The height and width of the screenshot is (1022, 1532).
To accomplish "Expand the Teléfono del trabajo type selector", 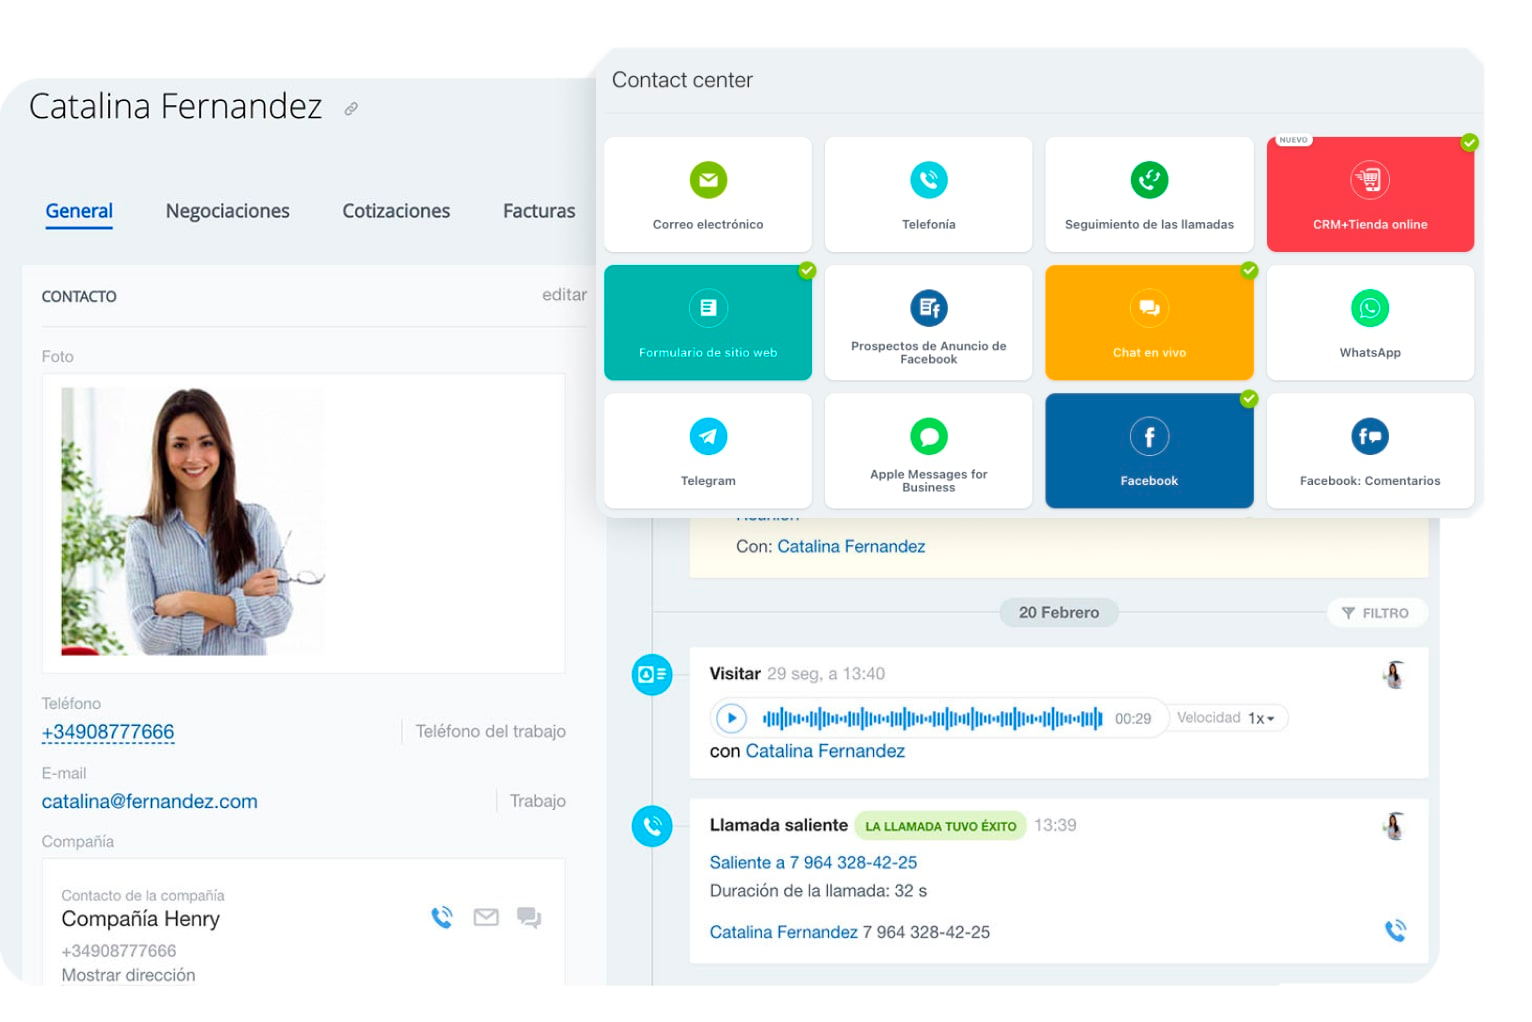I will point(490,732).
